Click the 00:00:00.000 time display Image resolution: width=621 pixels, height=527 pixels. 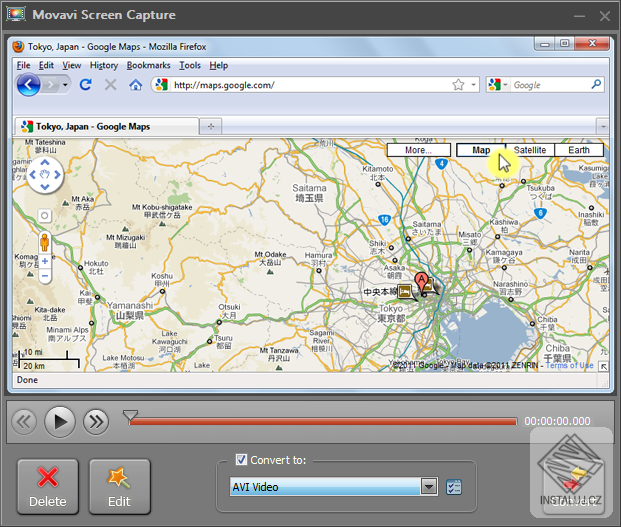pos(557,421)
